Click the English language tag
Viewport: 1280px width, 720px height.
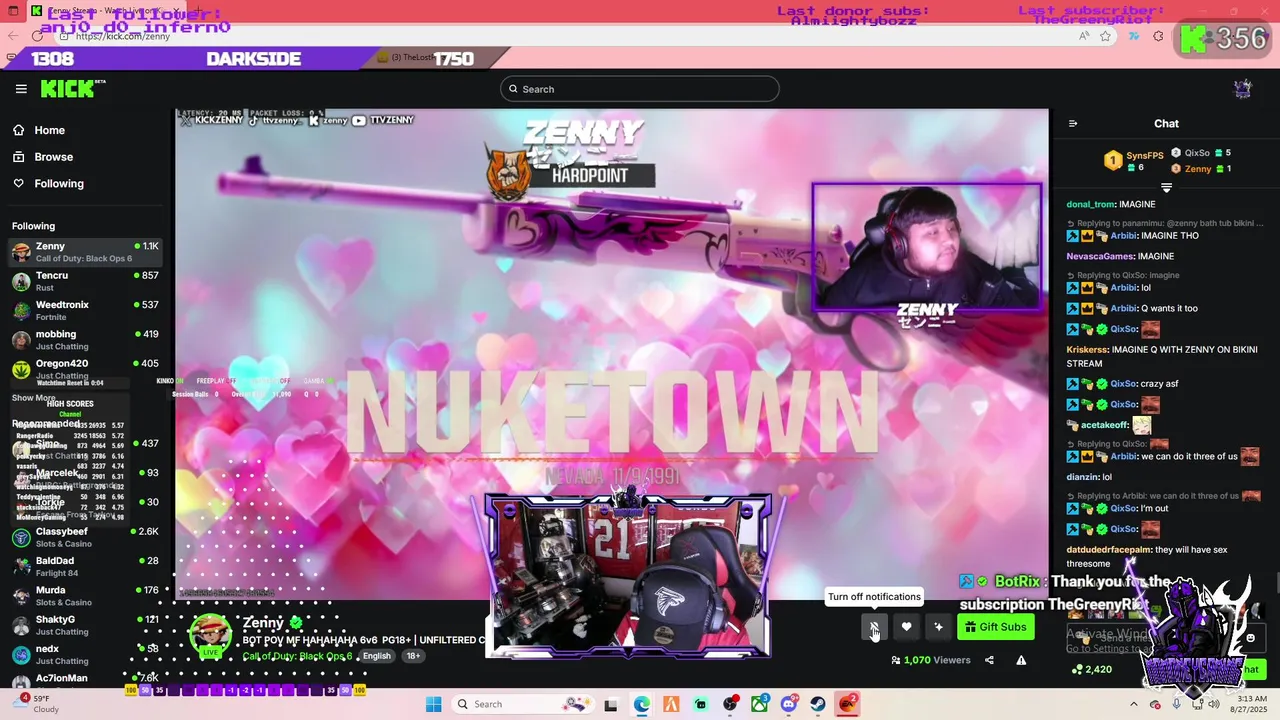tap(376, 656)
